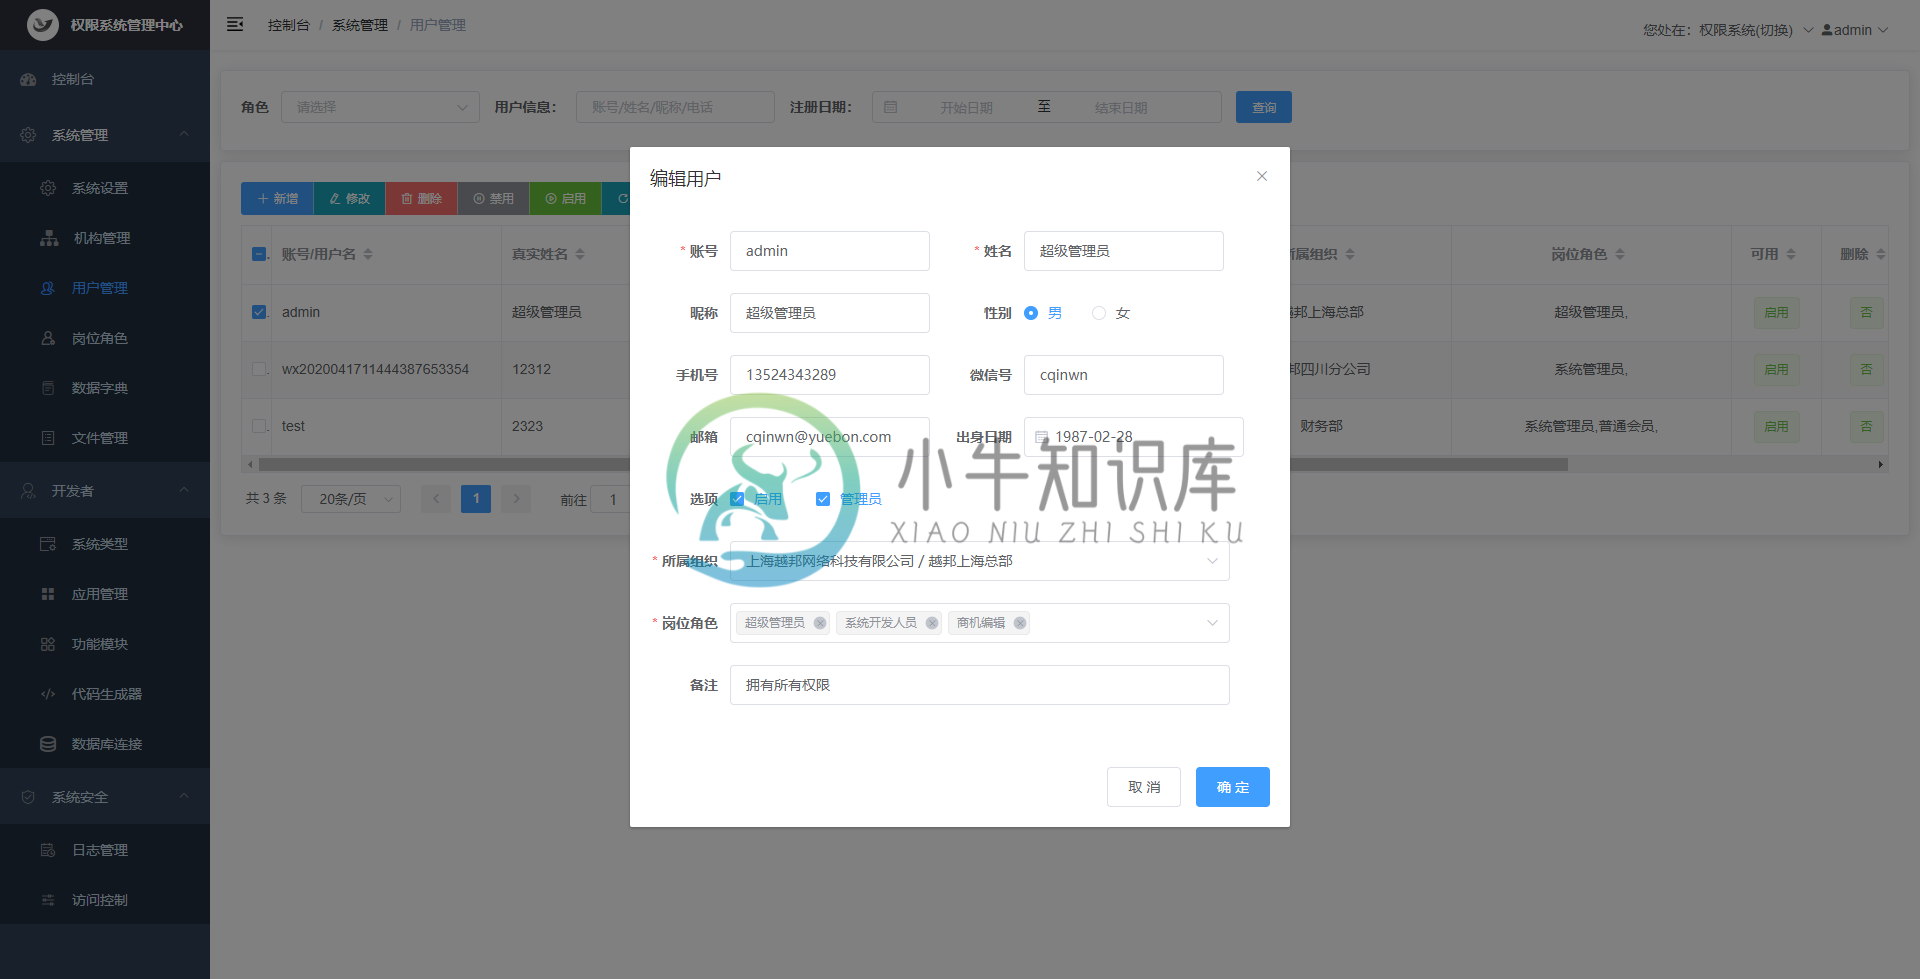Open the 权限系统(切换) system switcher
Screen dimensions: 1920x979
coord(1756,30)
